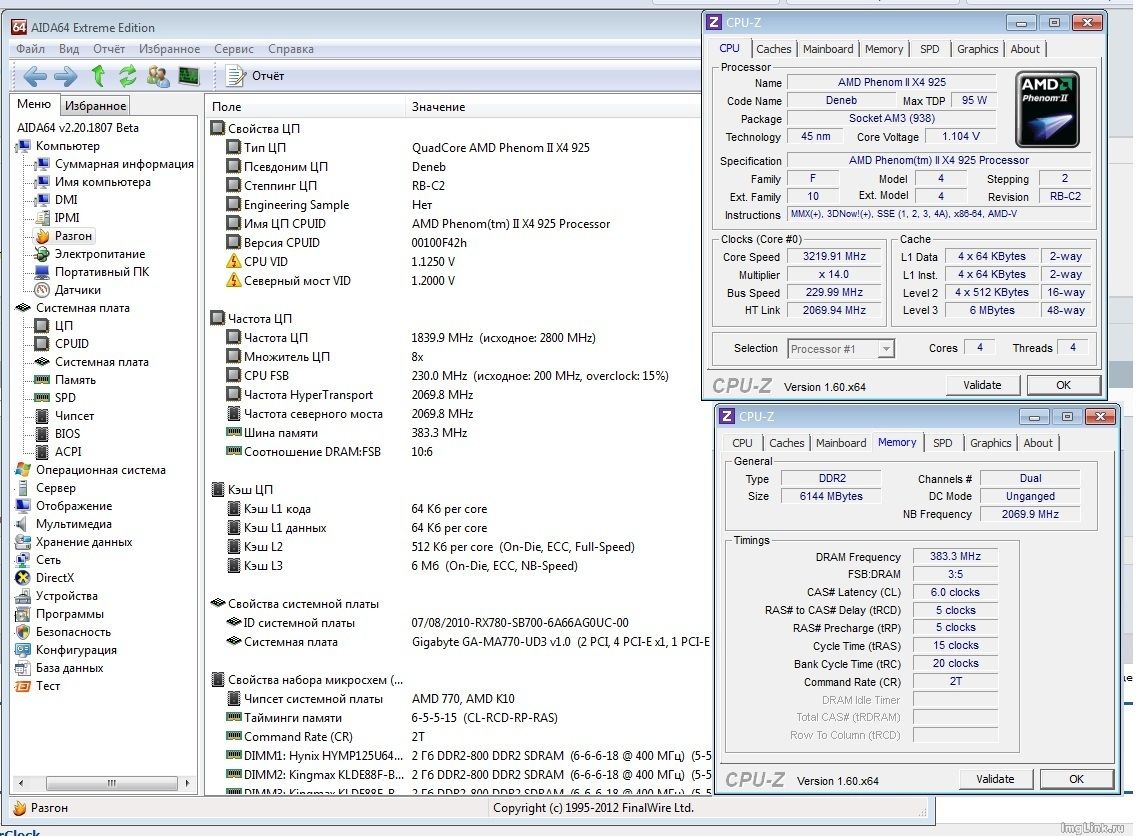Select Электропитание in the tree

click(x=100, y=254)
